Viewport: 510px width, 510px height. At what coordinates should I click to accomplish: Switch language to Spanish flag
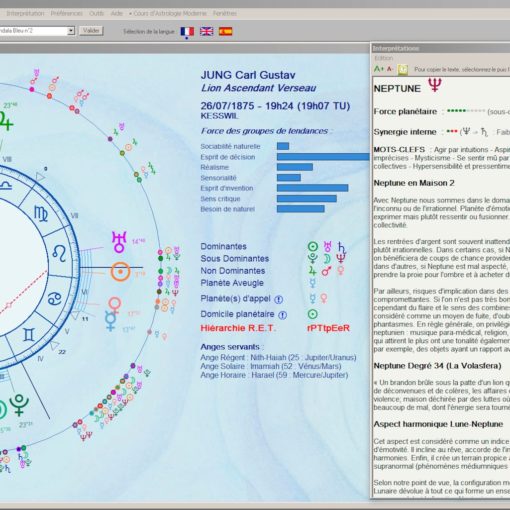[226, 31]
